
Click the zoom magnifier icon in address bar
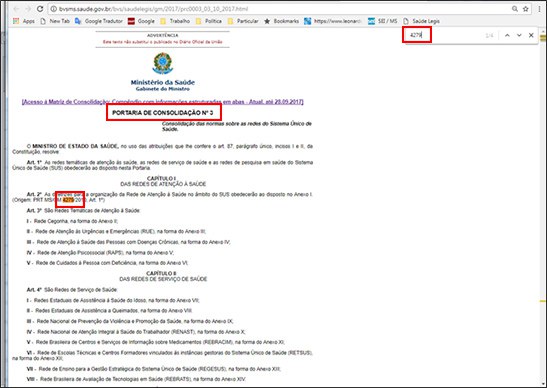click(x=515, y=9)
